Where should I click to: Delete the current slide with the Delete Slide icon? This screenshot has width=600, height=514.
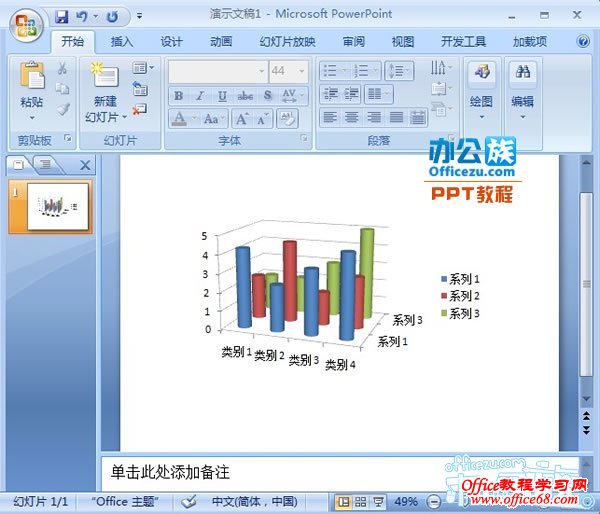pos(140,110)
